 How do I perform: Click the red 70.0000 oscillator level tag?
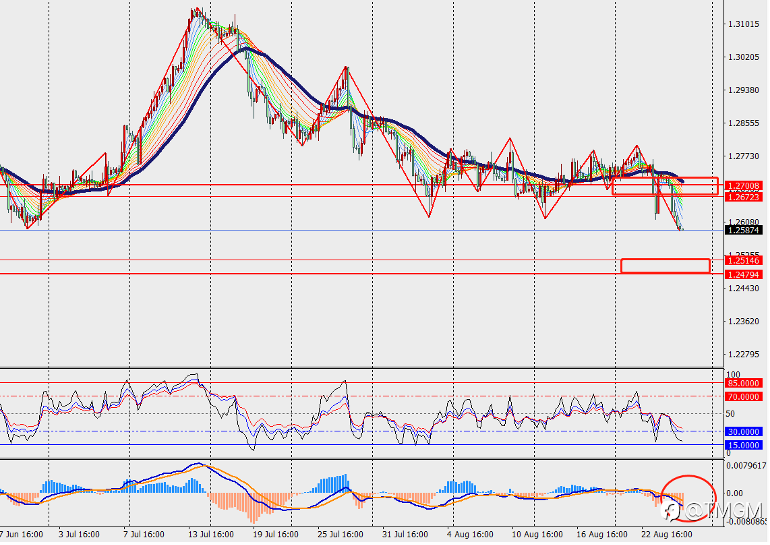click(744, 397)
